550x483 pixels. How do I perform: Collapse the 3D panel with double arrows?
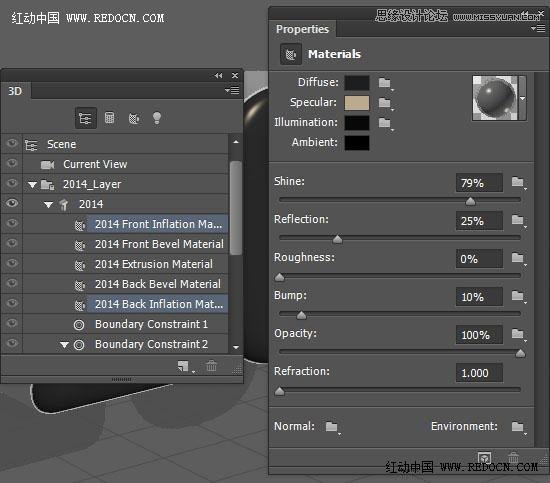pyautogui.click(x=218, y=75)
